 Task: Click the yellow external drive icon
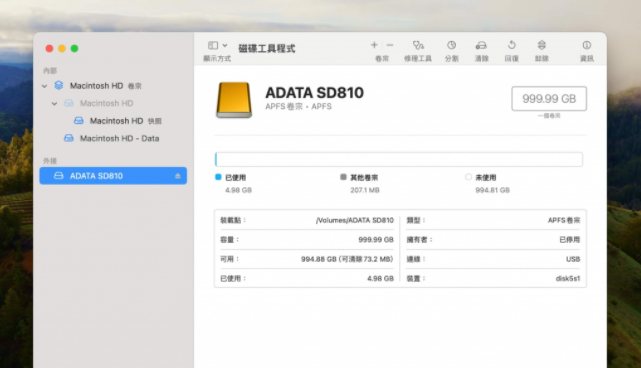(234, 100)
